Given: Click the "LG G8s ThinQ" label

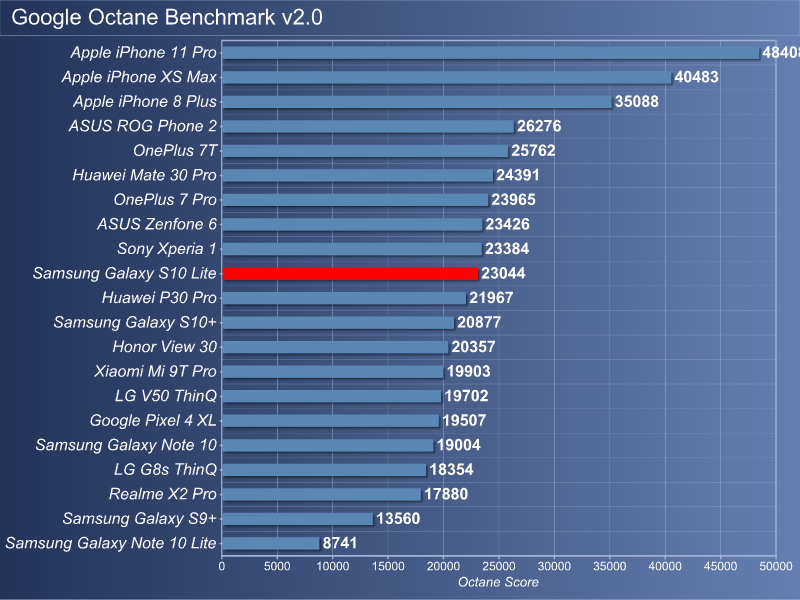Looking at the screenshot, I should (165, 469).
